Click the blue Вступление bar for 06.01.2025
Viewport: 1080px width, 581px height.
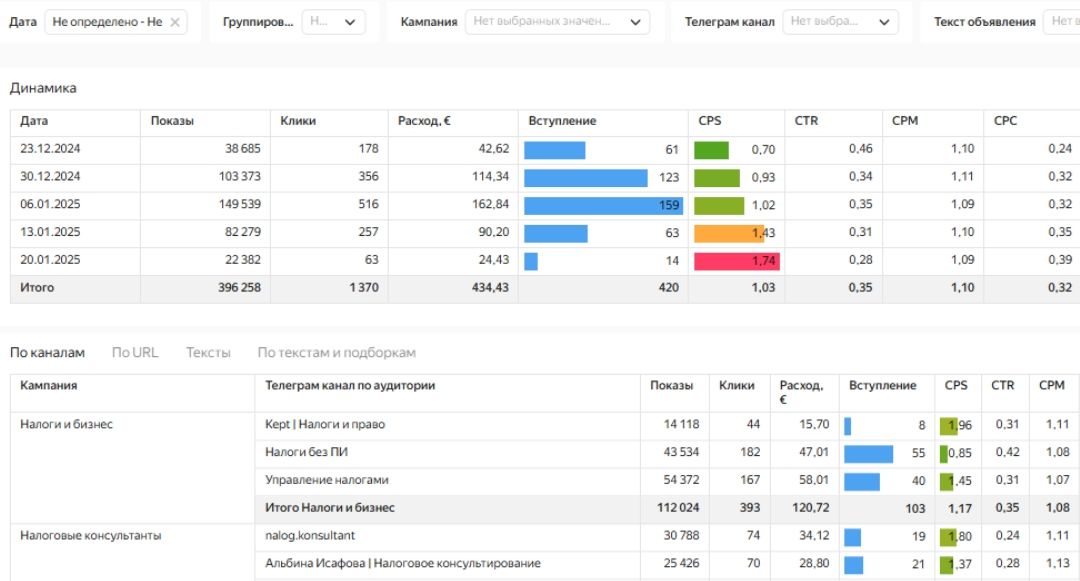coord(603,205)
